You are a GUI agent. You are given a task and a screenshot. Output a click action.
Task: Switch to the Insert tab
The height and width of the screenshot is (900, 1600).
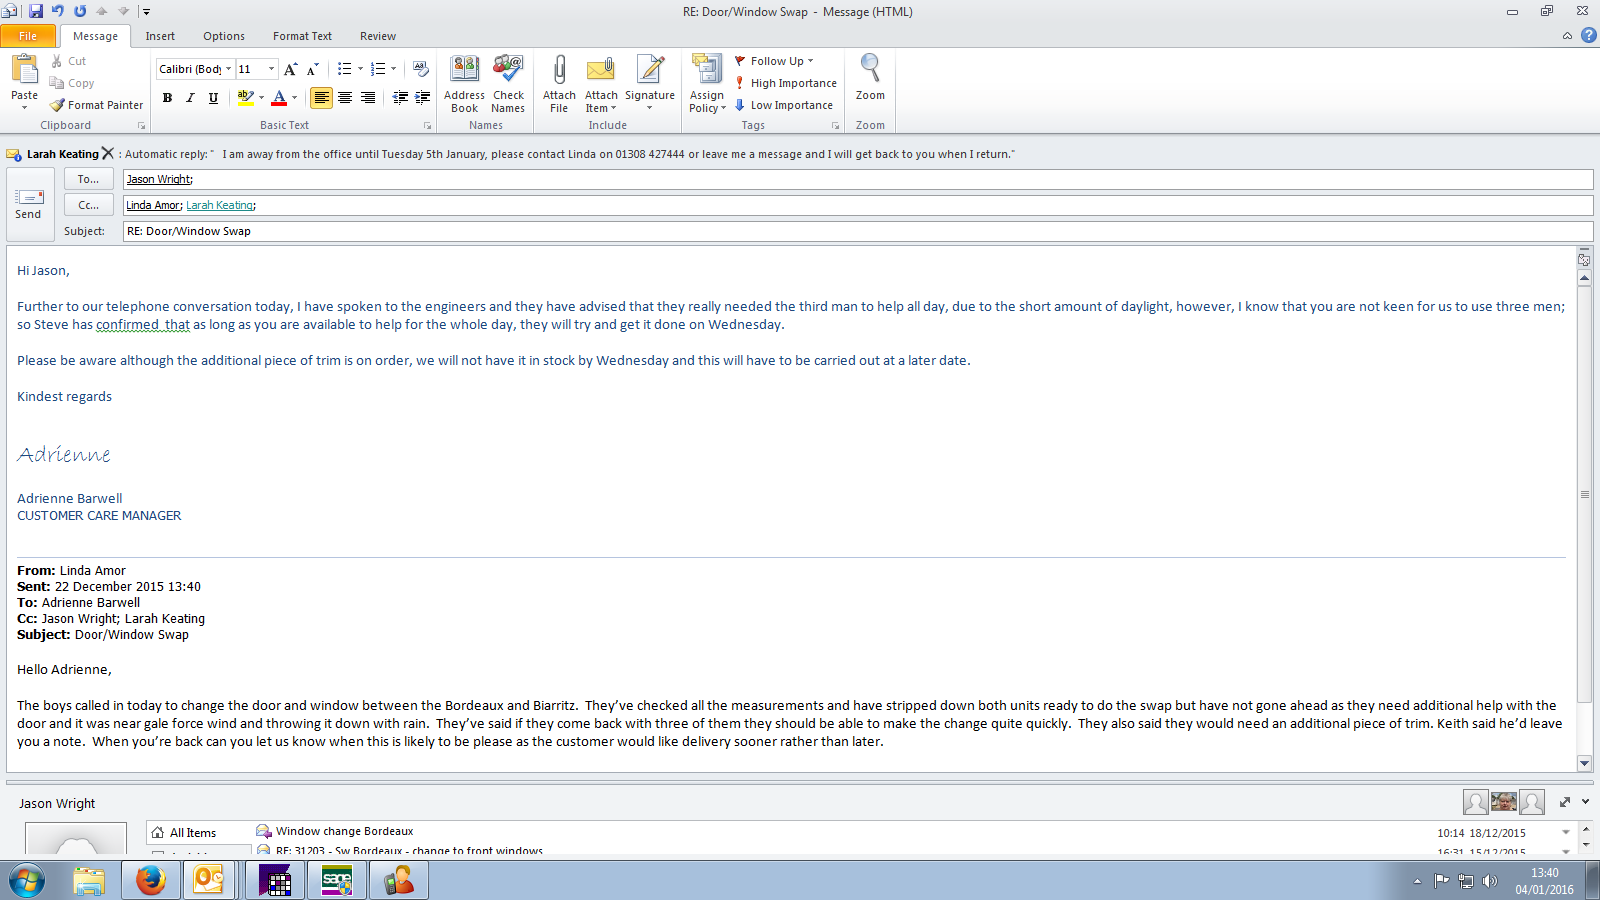(160, 36)
